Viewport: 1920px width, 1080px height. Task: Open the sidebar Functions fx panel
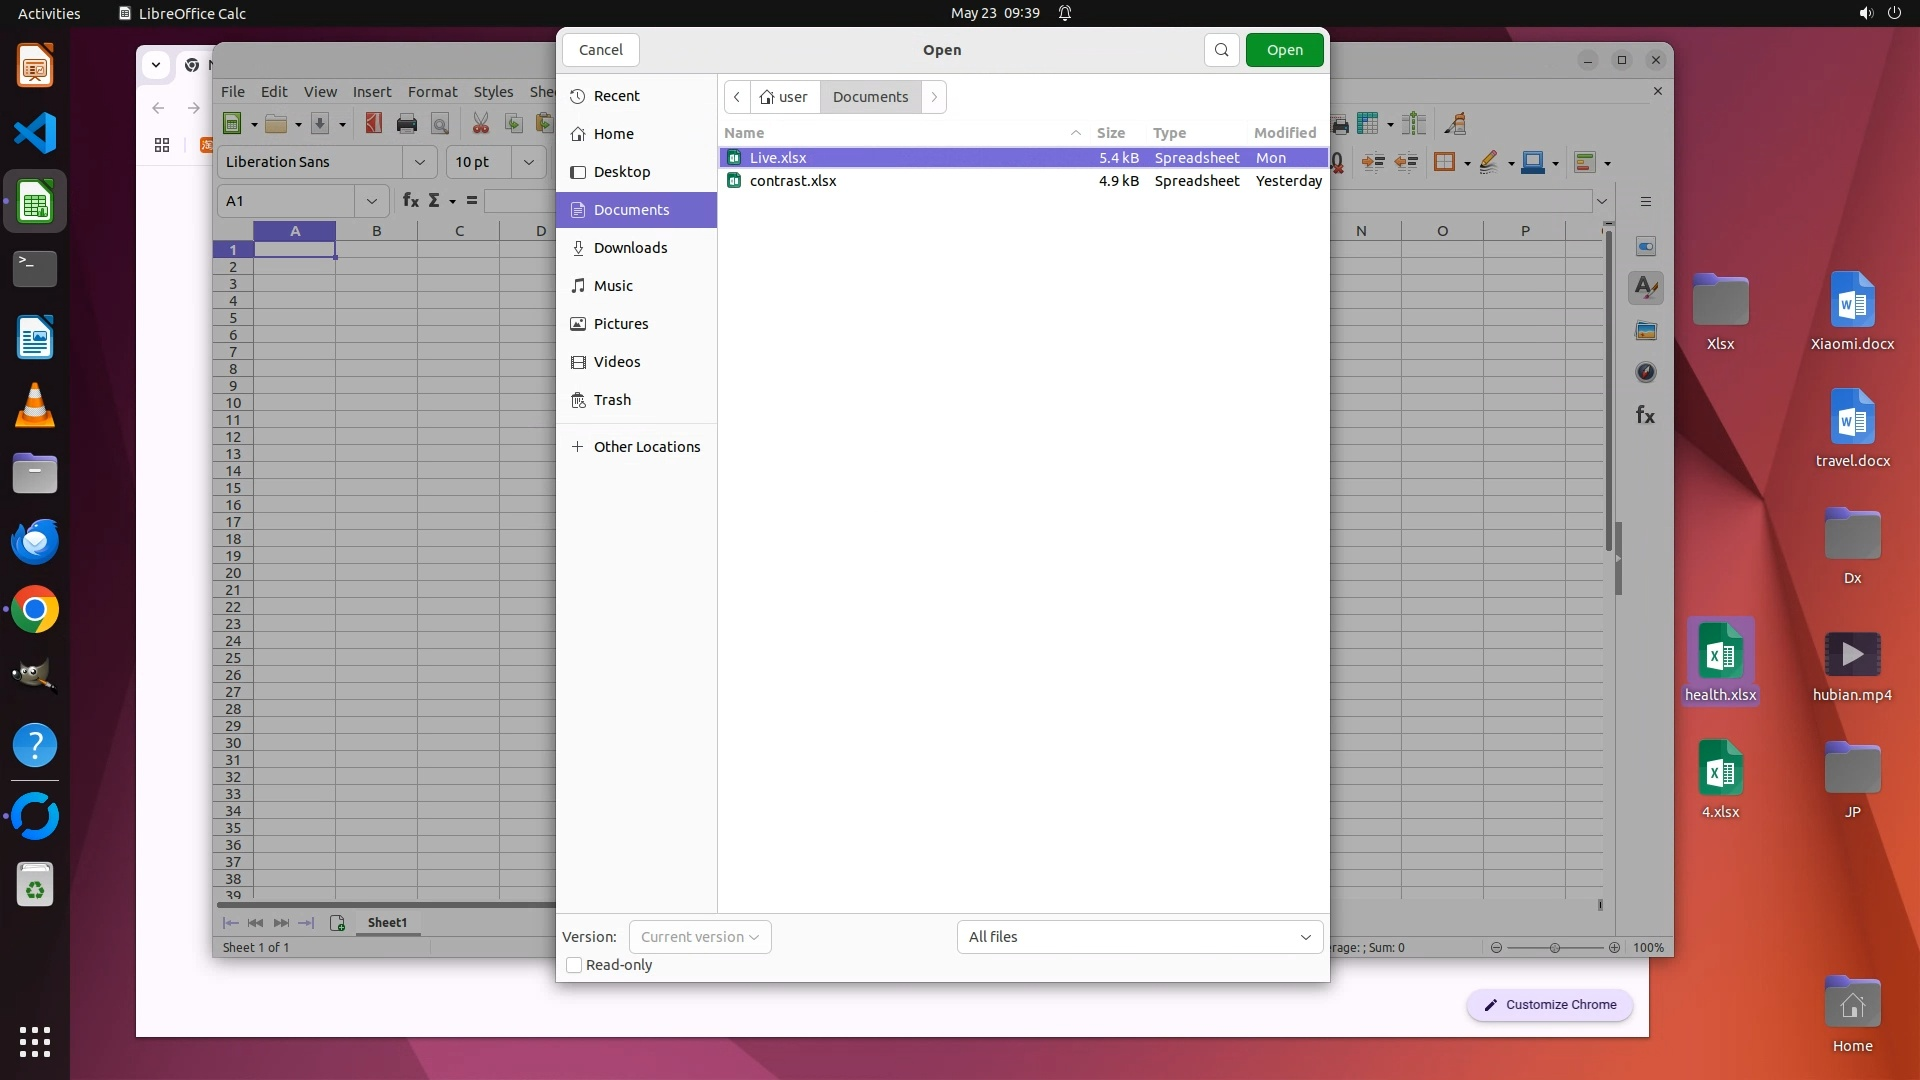(x=1646, y=415)
